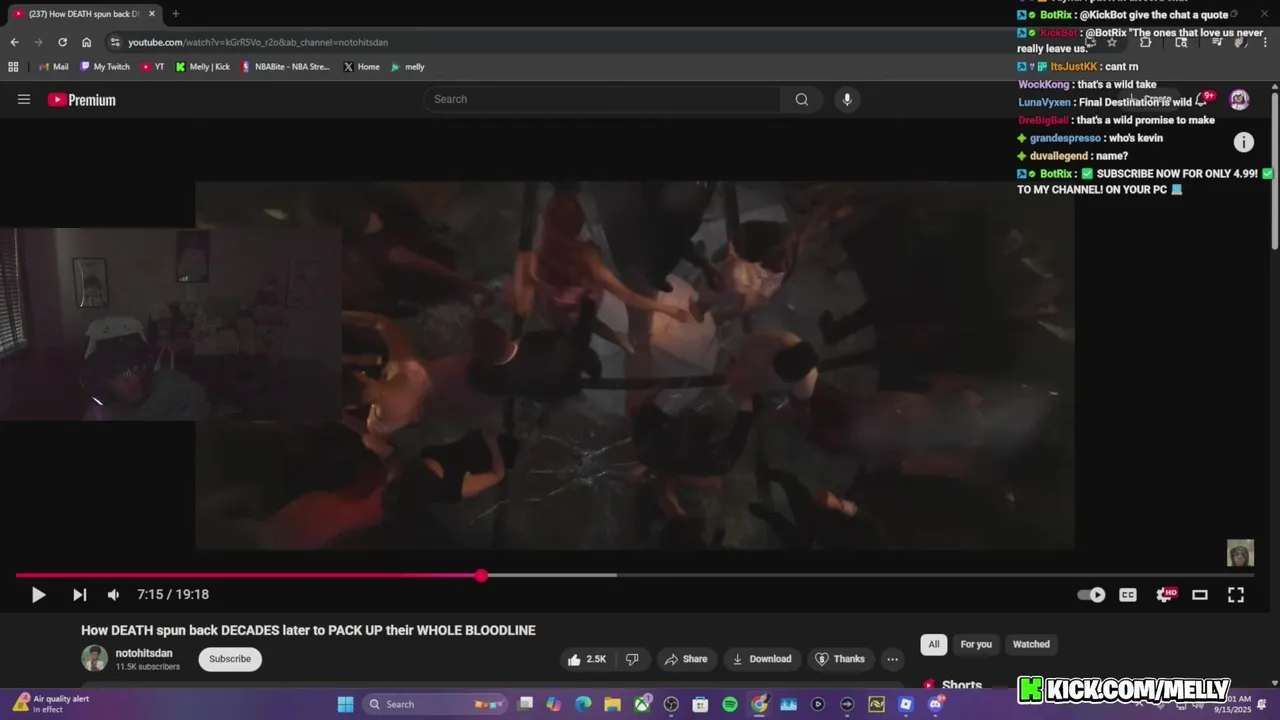Click the page vertical scrollbar

[x=1275, y=170]
